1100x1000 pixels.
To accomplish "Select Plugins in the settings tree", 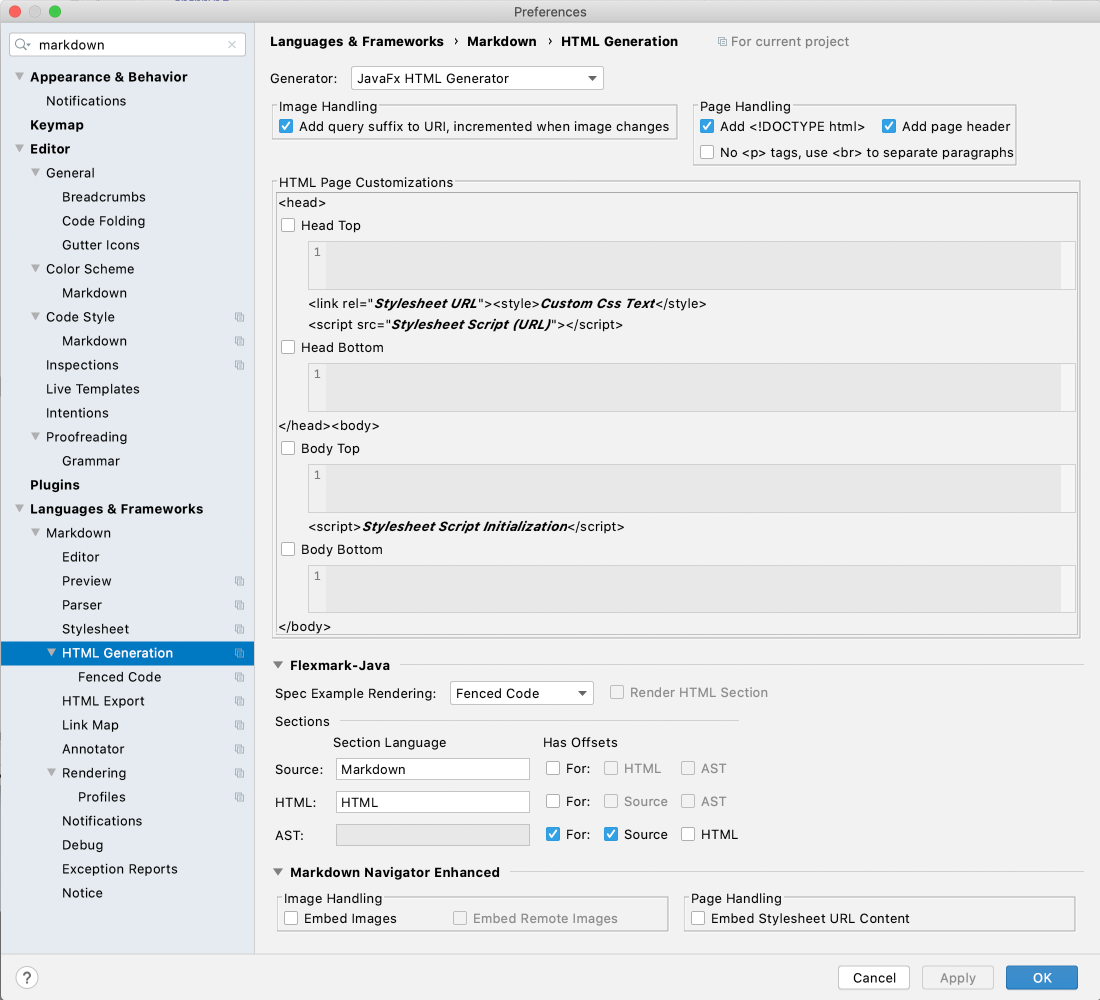I will [x=55, y=485].
